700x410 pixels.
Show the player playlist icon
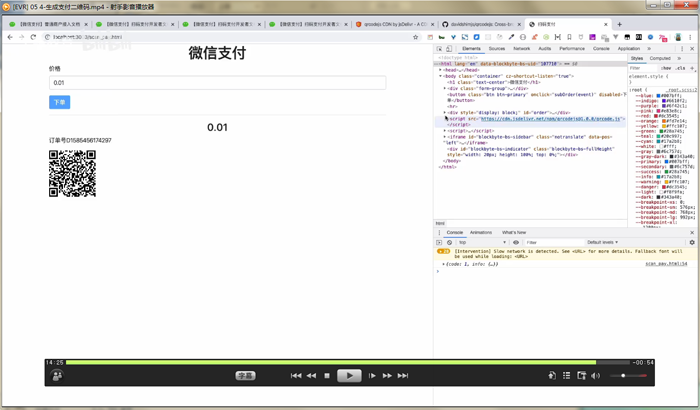[x=567, y=376]
